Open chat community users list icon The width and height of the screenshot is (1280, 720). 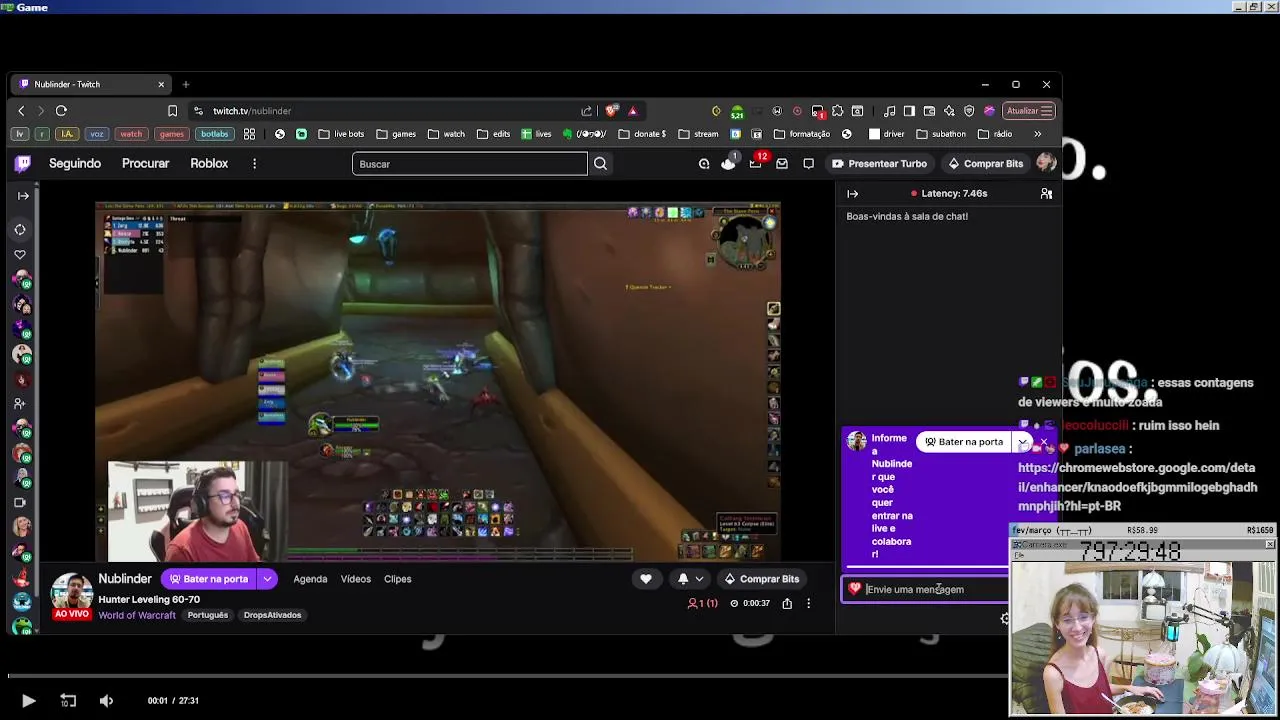1046,194
